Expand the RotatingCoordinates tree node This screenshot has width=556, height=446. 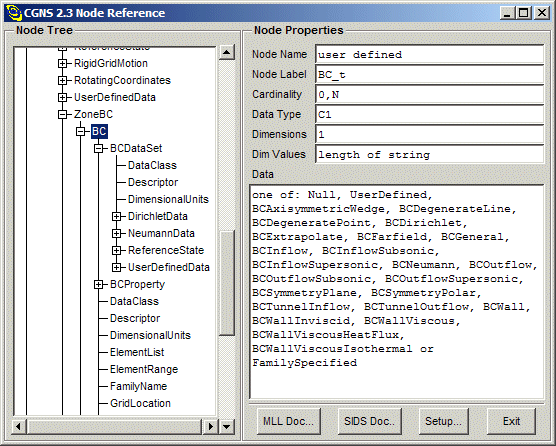coord(62,80)
